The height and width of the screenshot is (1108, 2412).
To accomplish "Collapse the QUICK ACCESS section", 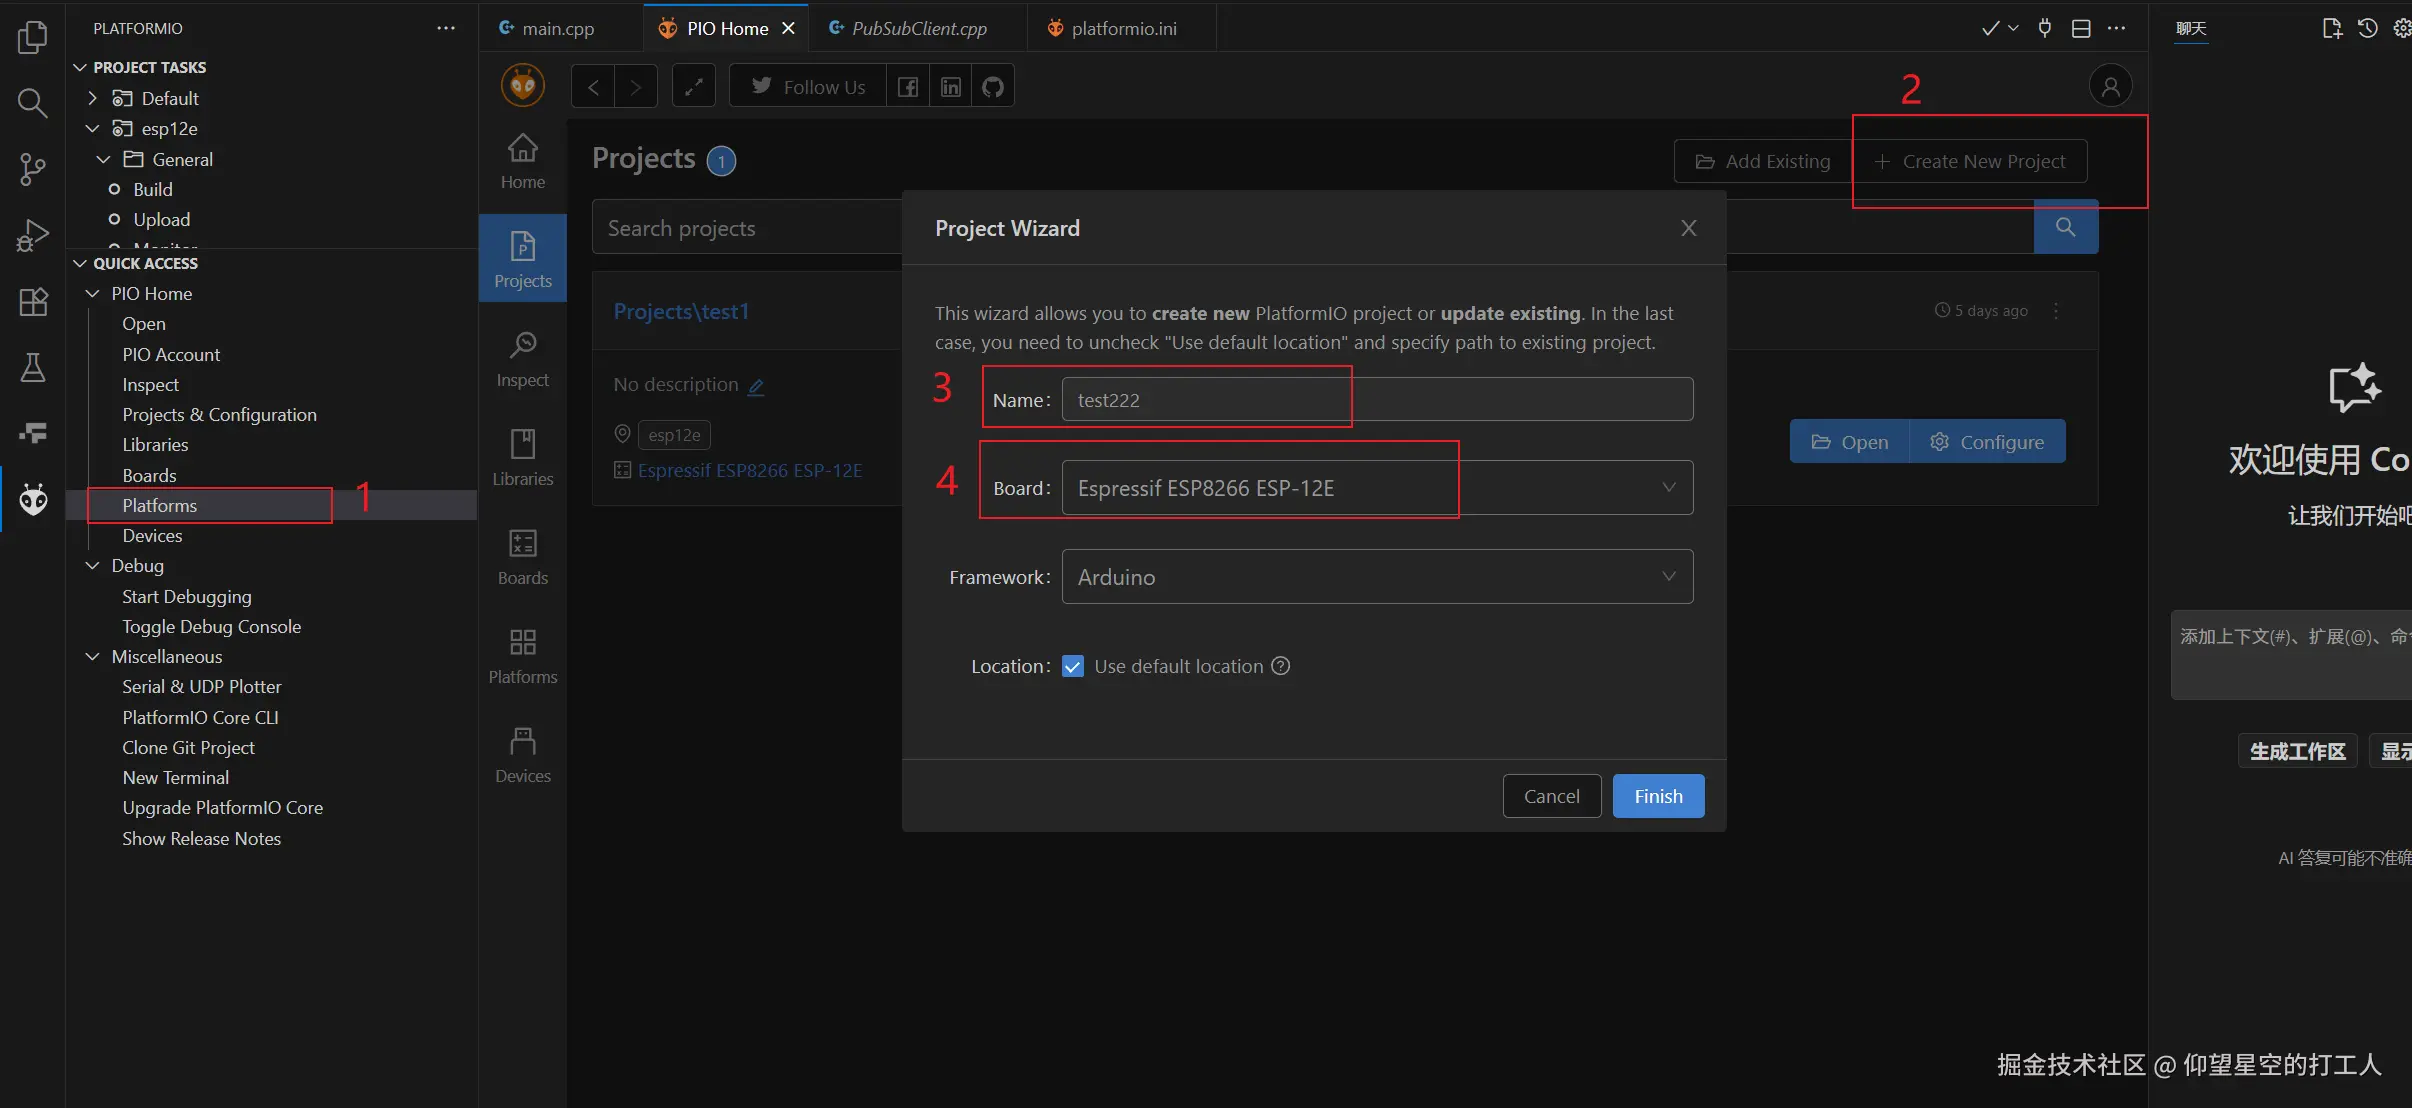I will 81,263.
